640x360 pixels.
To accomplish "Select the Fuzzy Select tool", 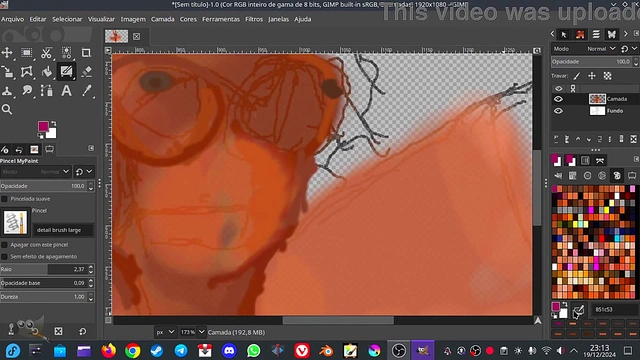I will (66, 53).
